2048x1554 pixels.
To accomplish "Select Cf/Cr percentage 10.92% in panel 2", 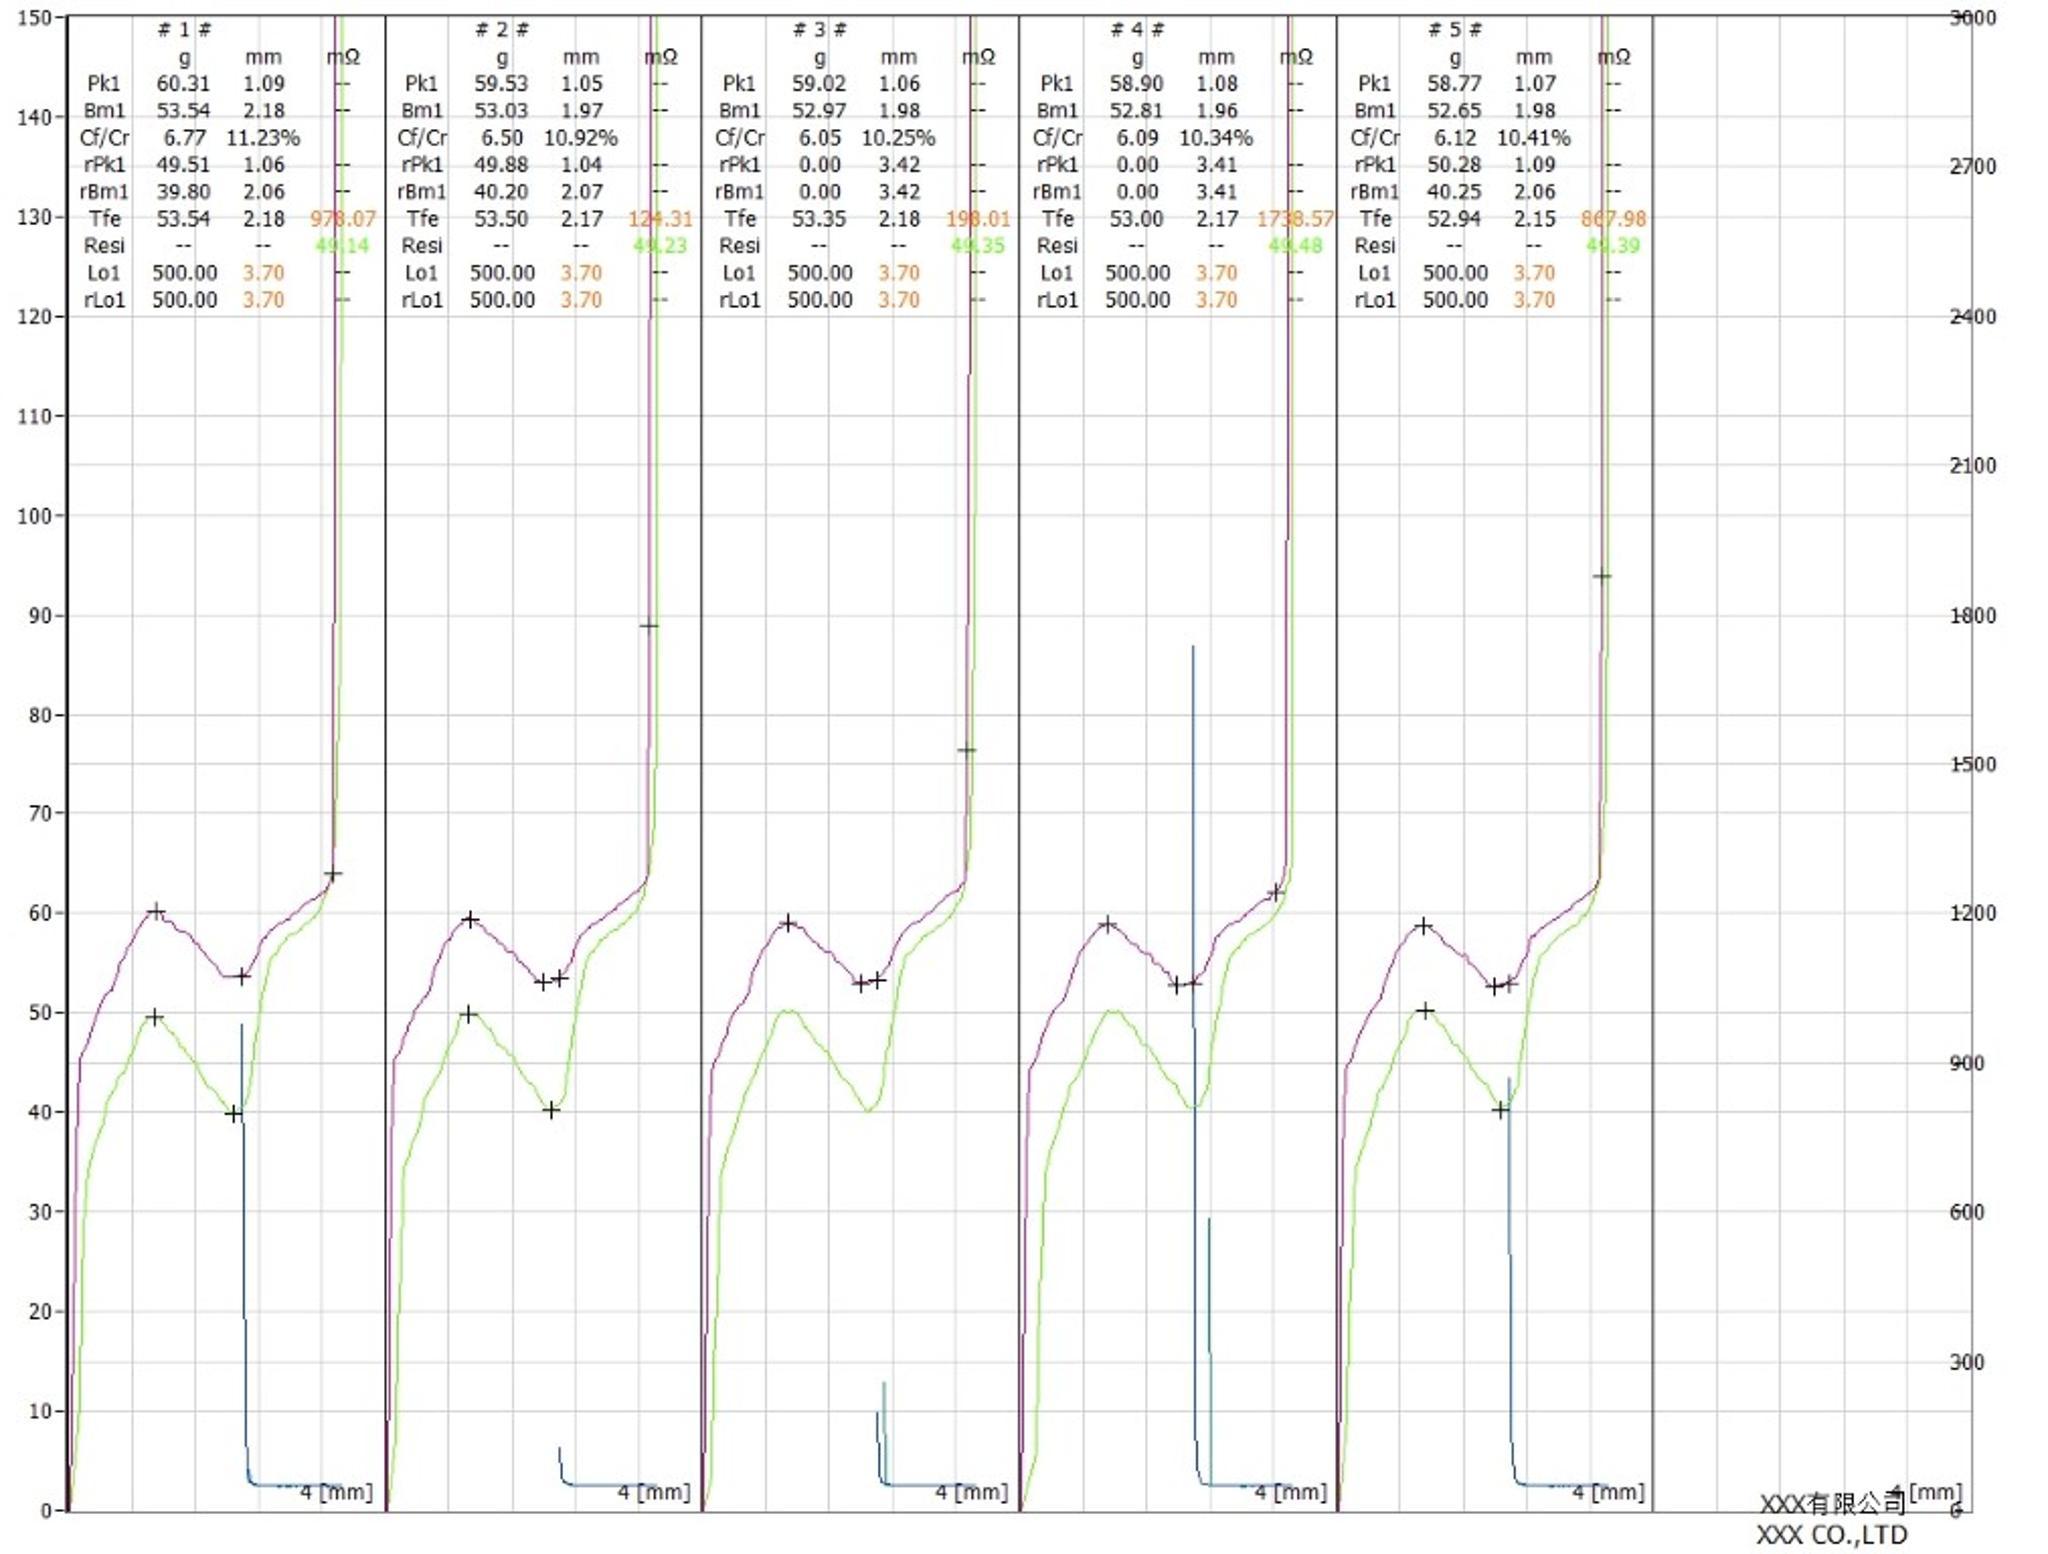I will [x=580, y=138].
